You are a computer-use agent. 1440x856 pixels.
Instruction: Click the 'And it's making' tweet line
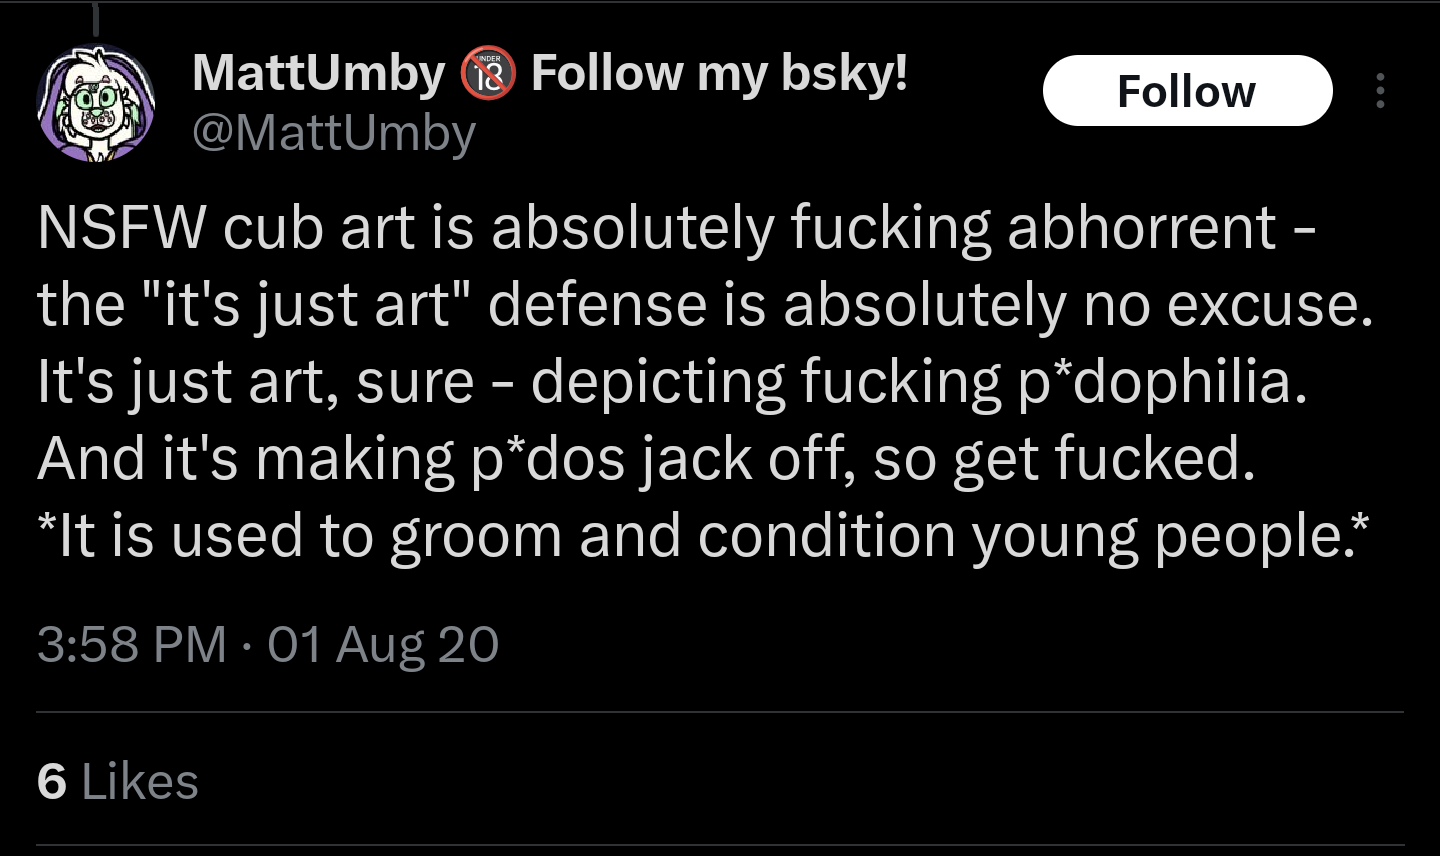[x=646, y=459]
